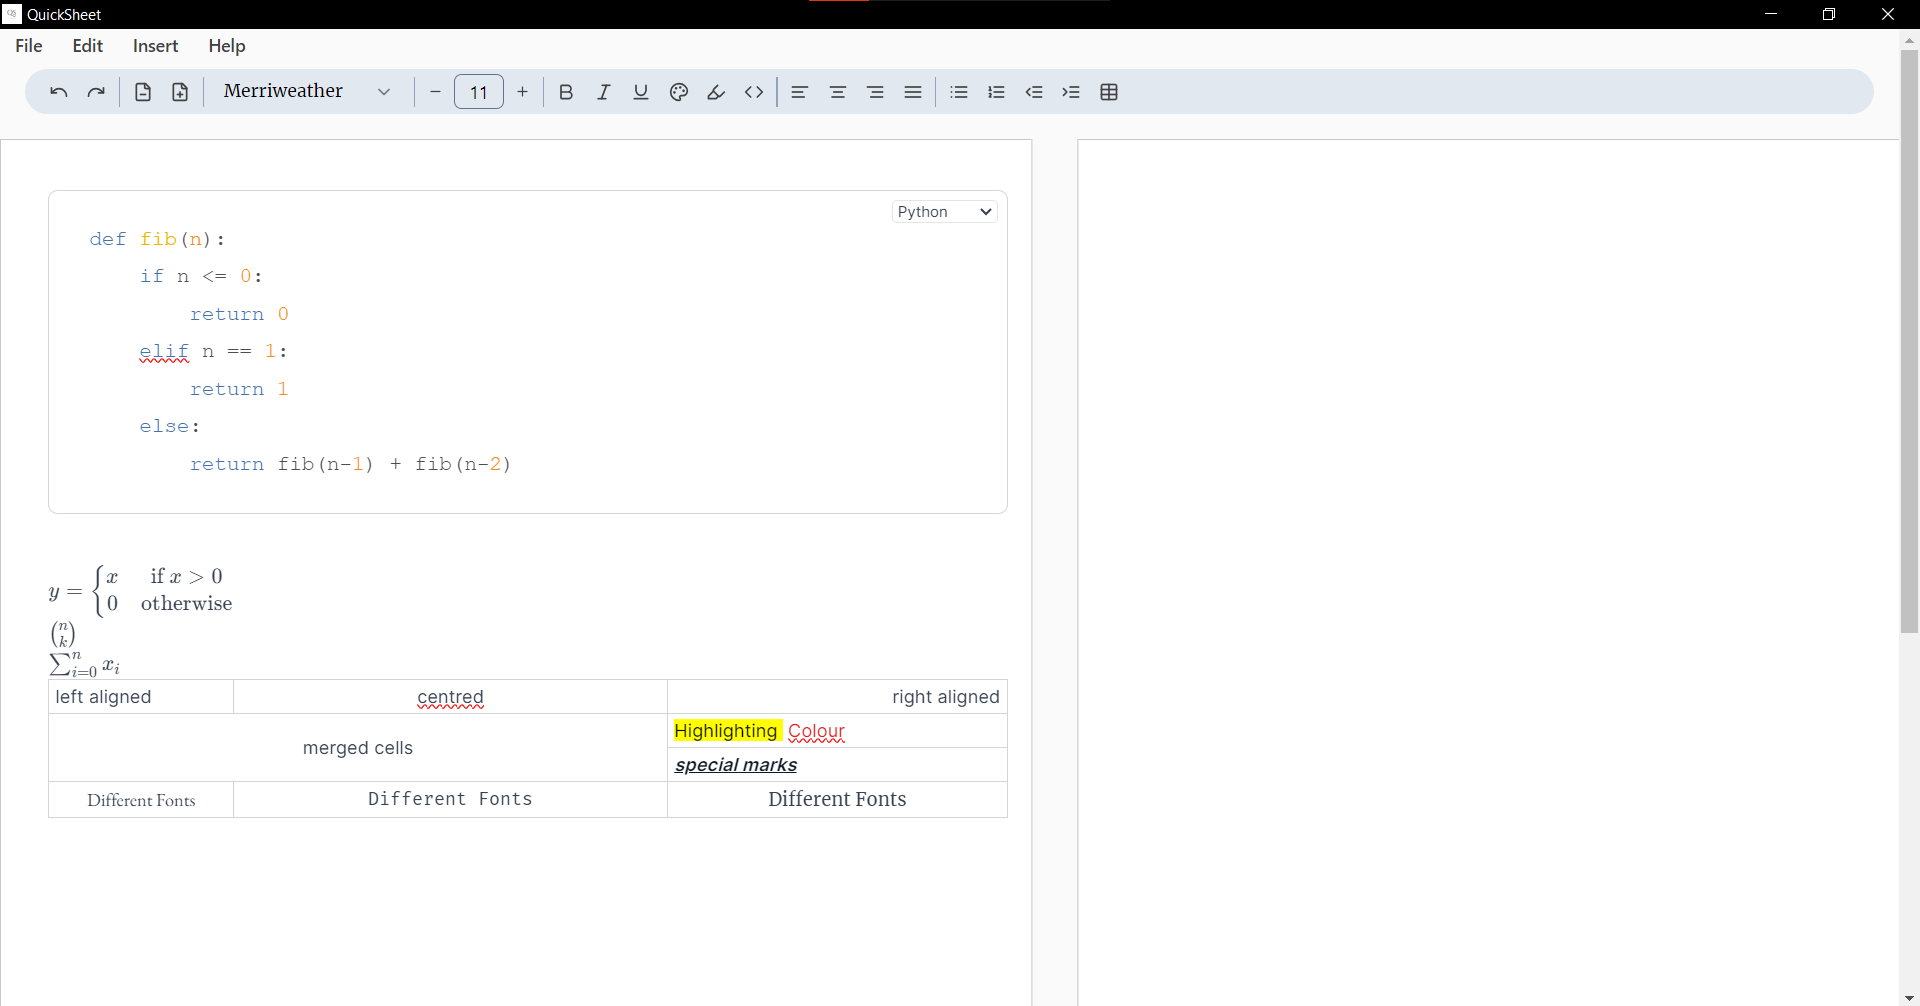Click the remove page icon
The width and height of the screenshot is (1920, 1006).
(x=143, y=92)
